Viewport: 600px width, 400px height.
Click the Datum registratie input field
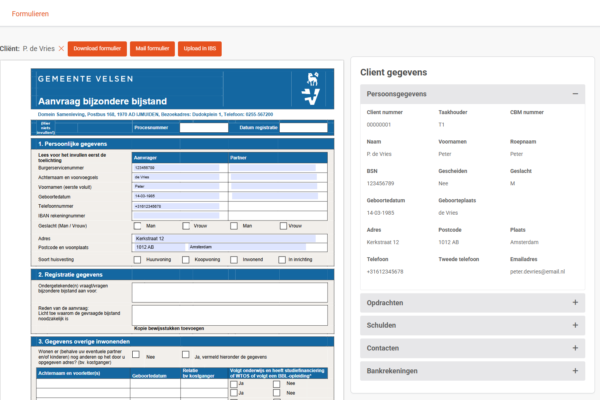303,127
